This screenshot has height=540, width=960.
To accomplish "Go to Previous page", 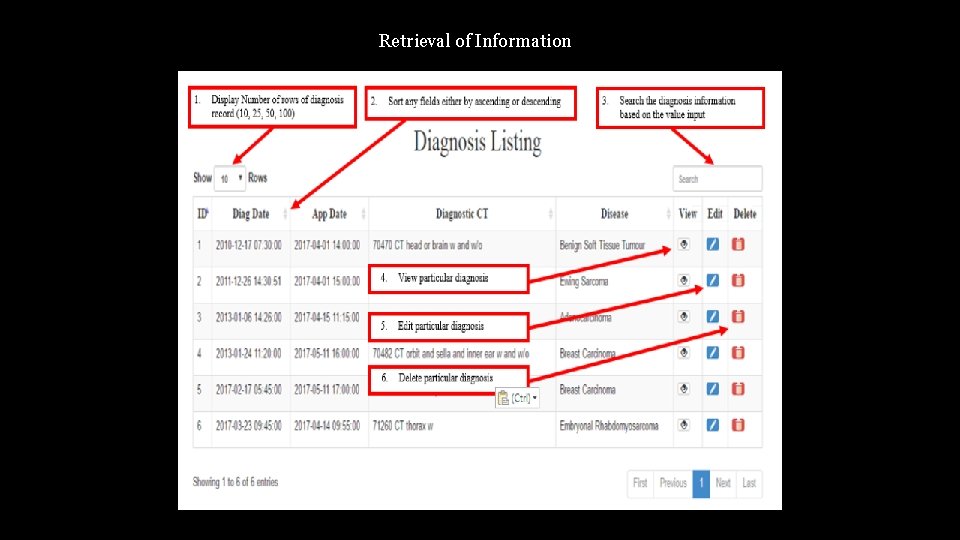I will (x=673, y=483).
